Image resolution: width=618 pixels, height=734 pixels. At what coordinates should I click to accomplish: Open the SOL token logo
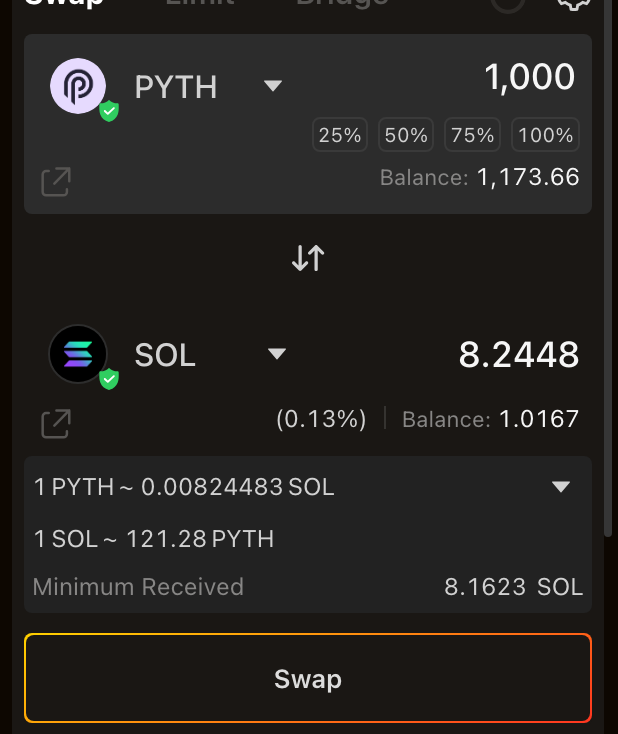[78, 354]
